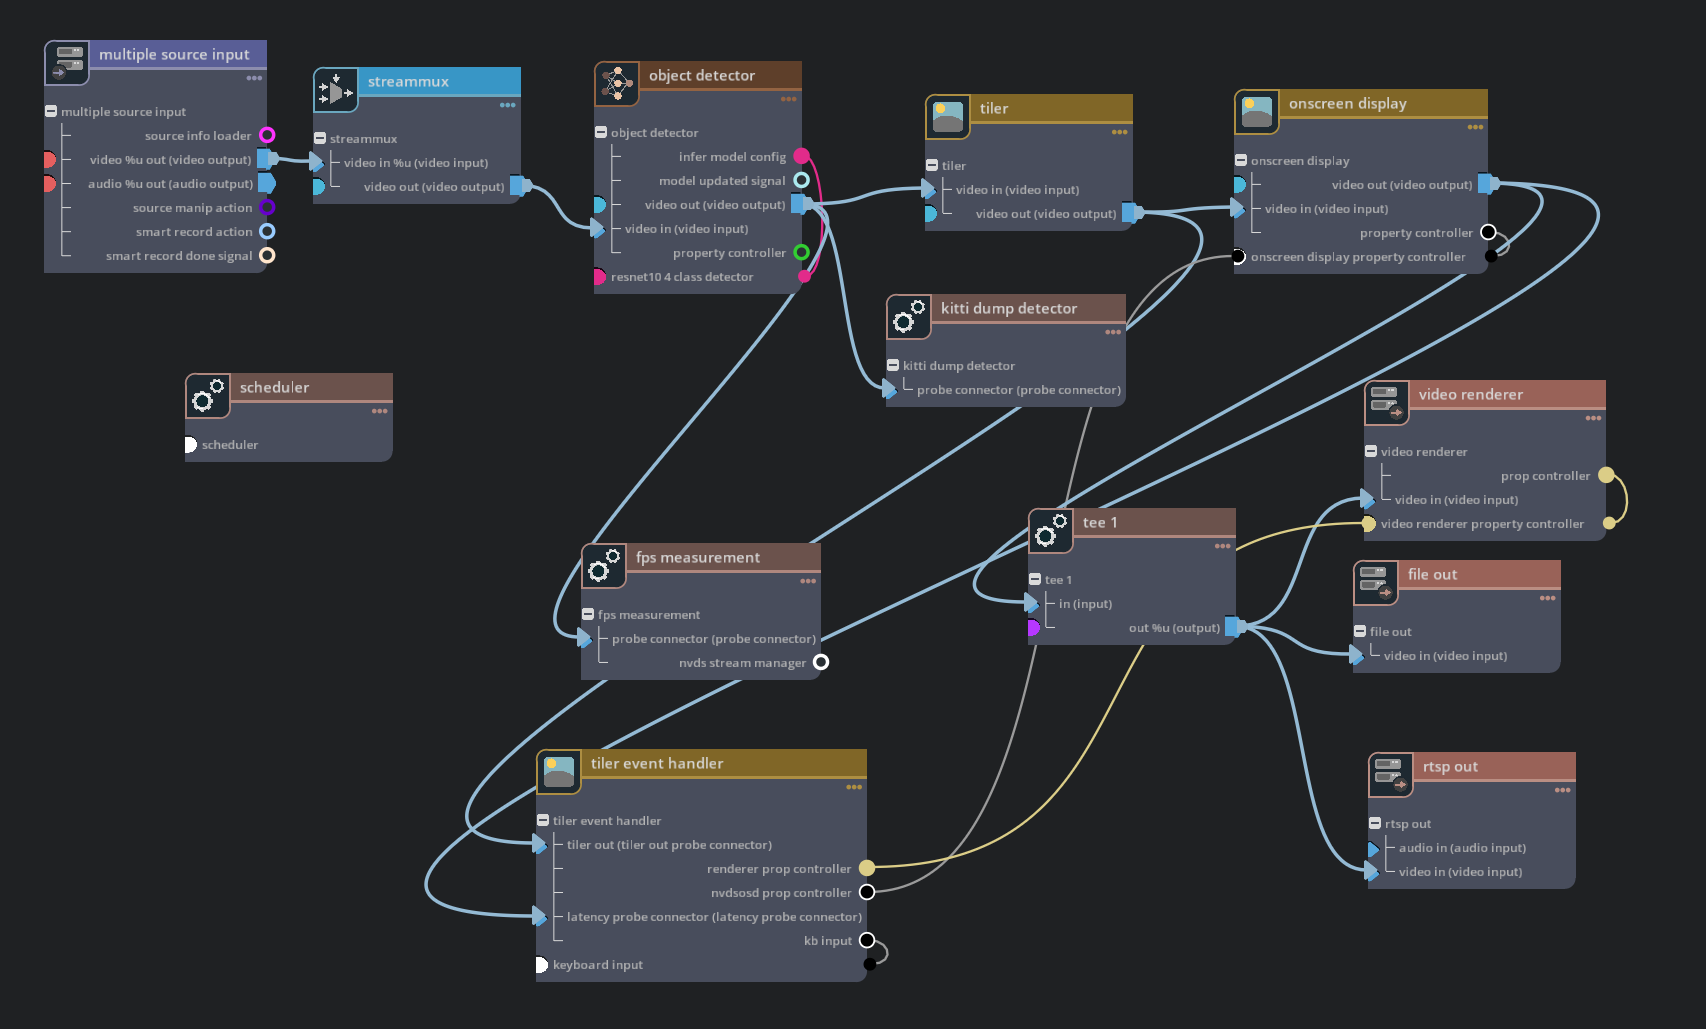Collapse the video renderer component tree

tap(1371, 451)
